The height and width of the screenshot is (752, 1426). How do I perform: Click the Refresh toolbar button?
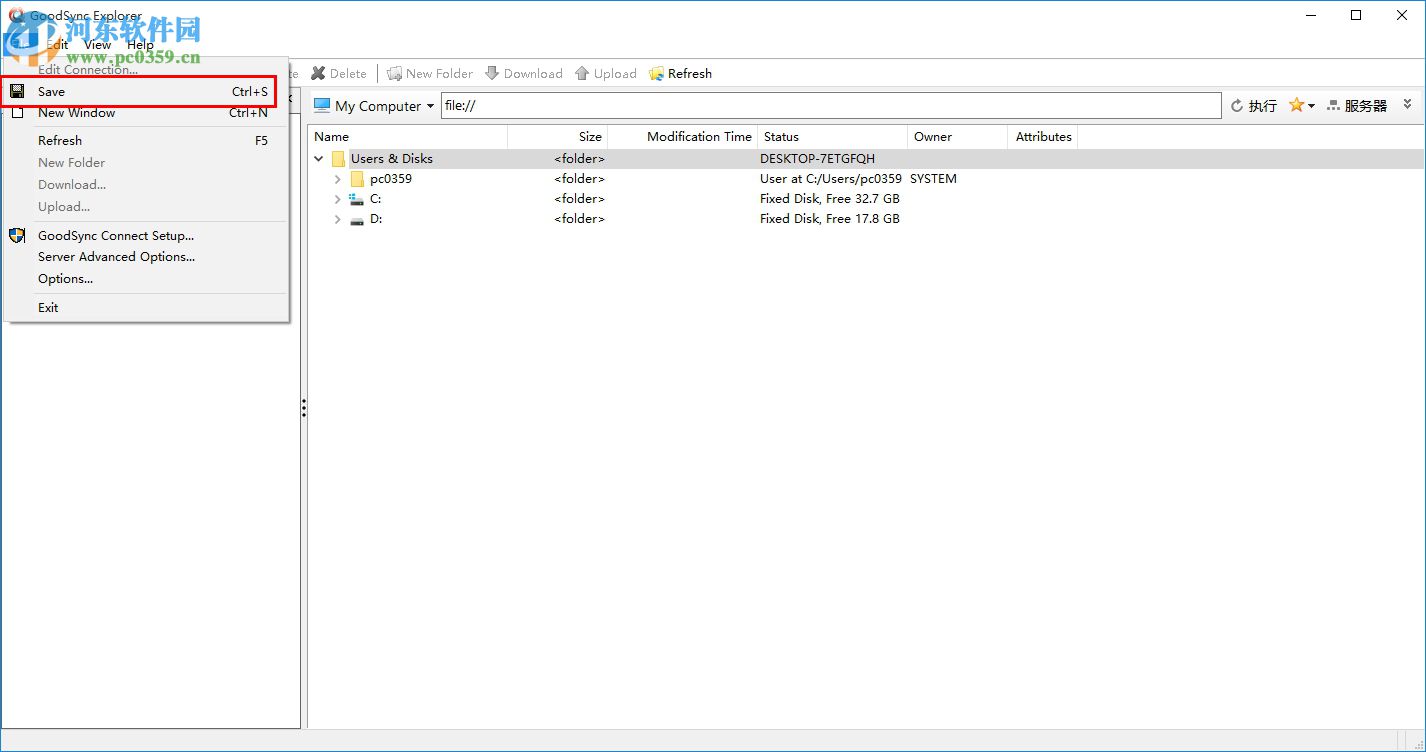[x=680, y=74]
